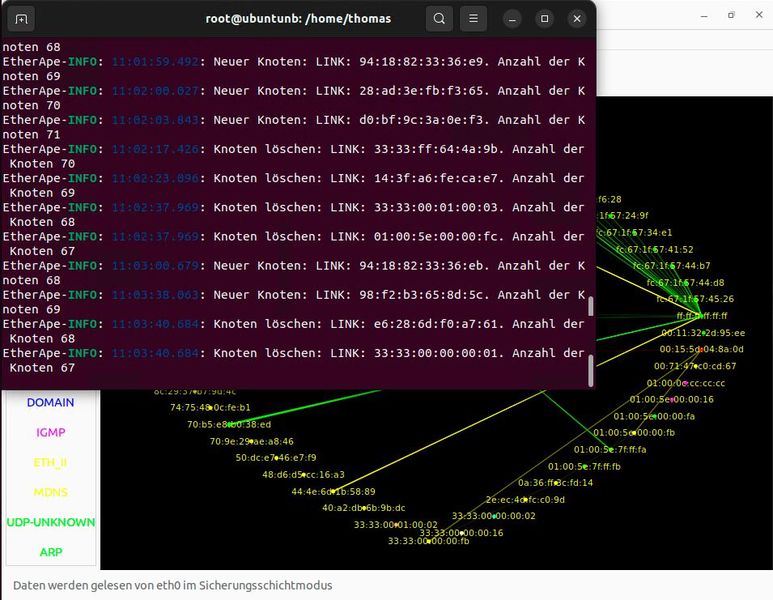The width and height of the screenshot is (773, 600).
Task: Click node 00:11:32:2d:95:ee
Action: click(x=703, y=333)
